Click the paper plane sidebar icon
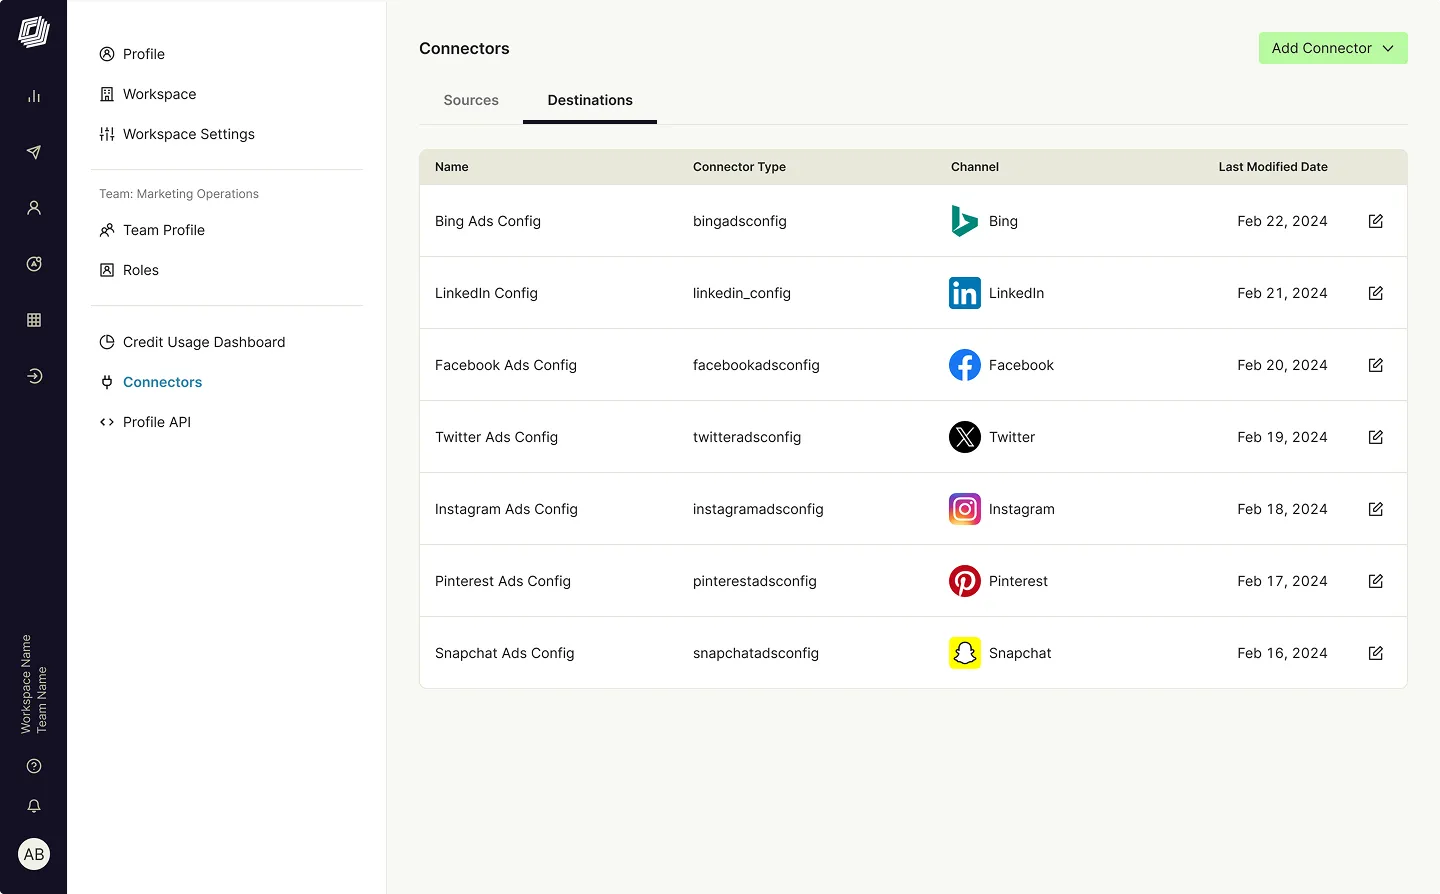This screenshot has height=894, width=1440. click(x=34, y=152)
